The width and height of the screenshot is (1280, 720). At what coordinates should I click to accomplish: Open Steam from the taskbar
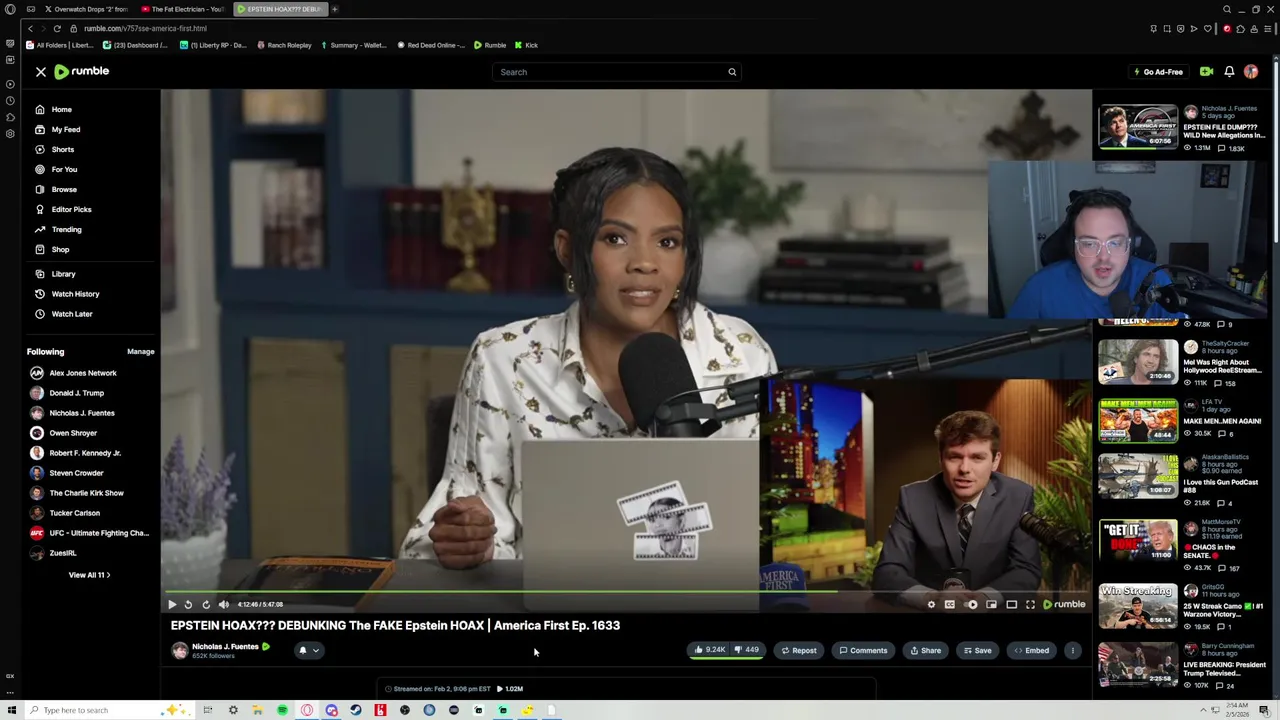tap(355, 710)
